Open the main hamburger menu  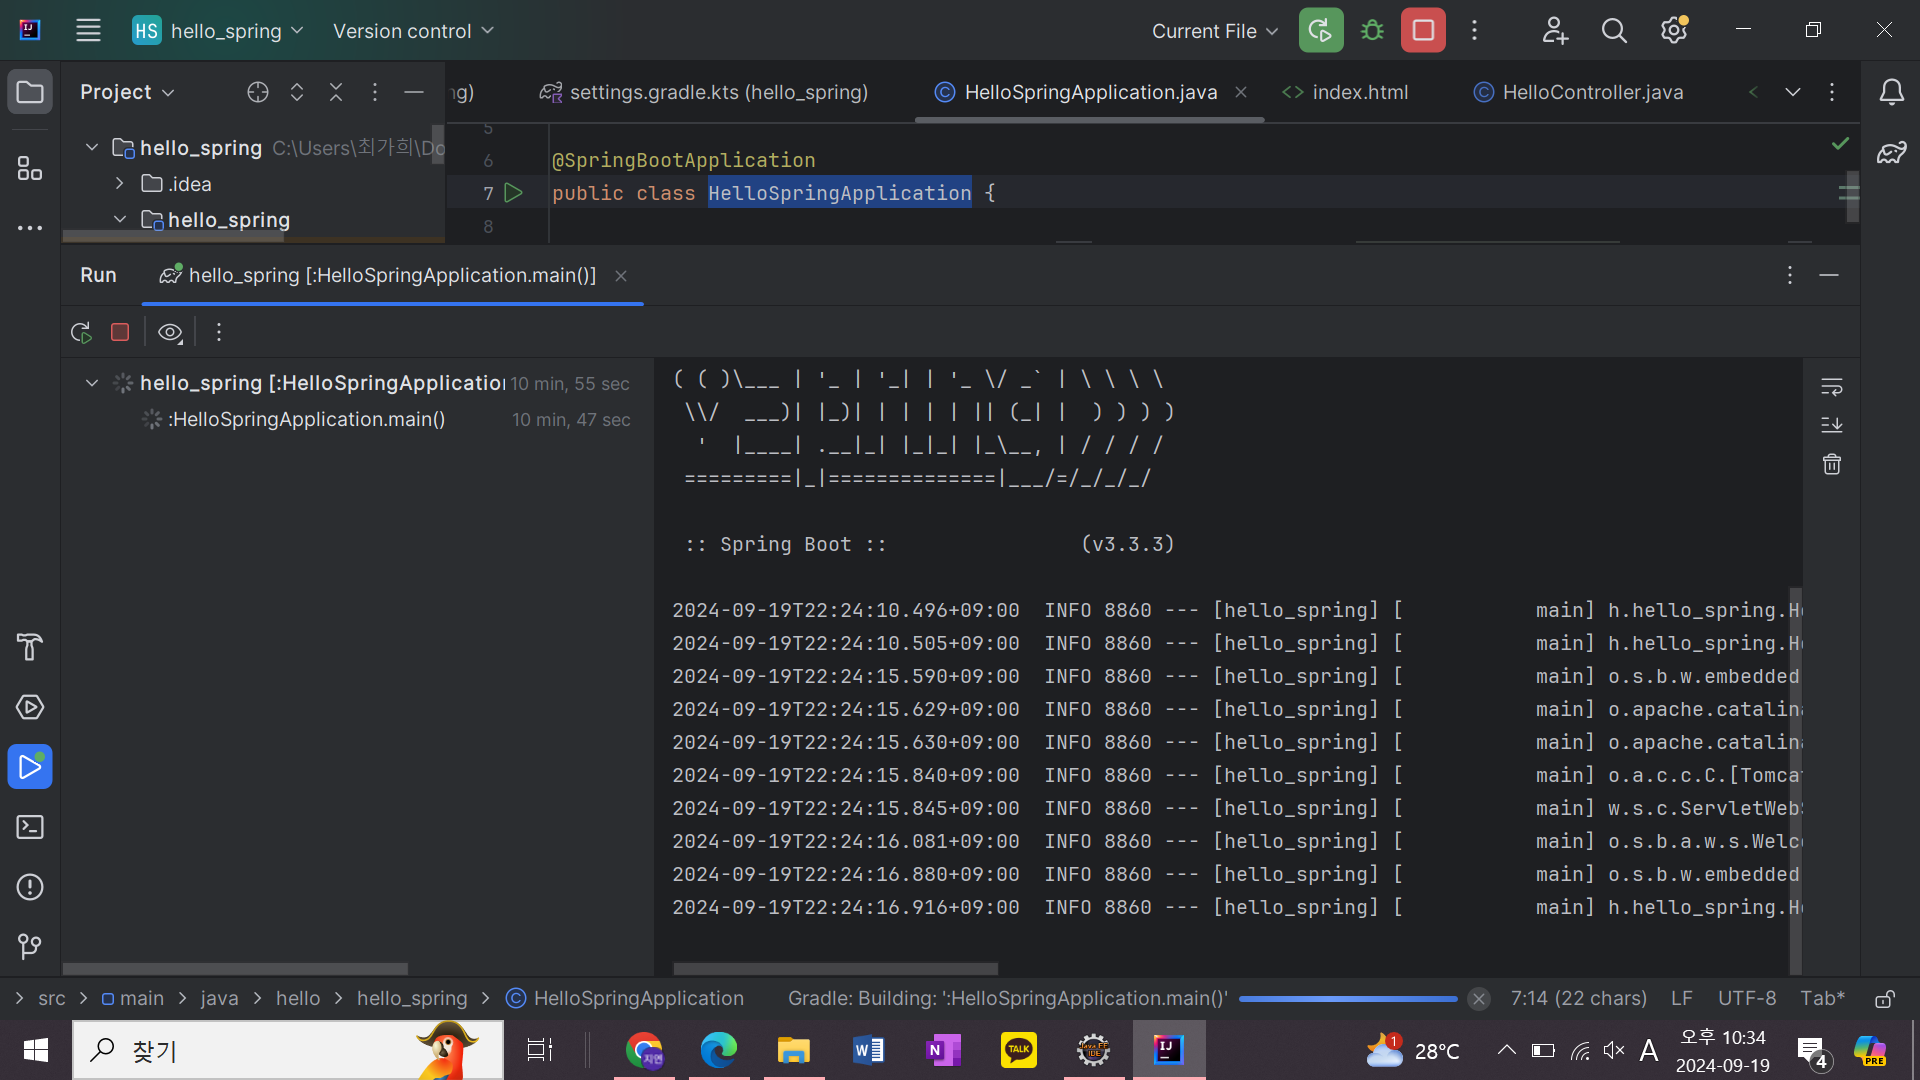click(88, 30)
